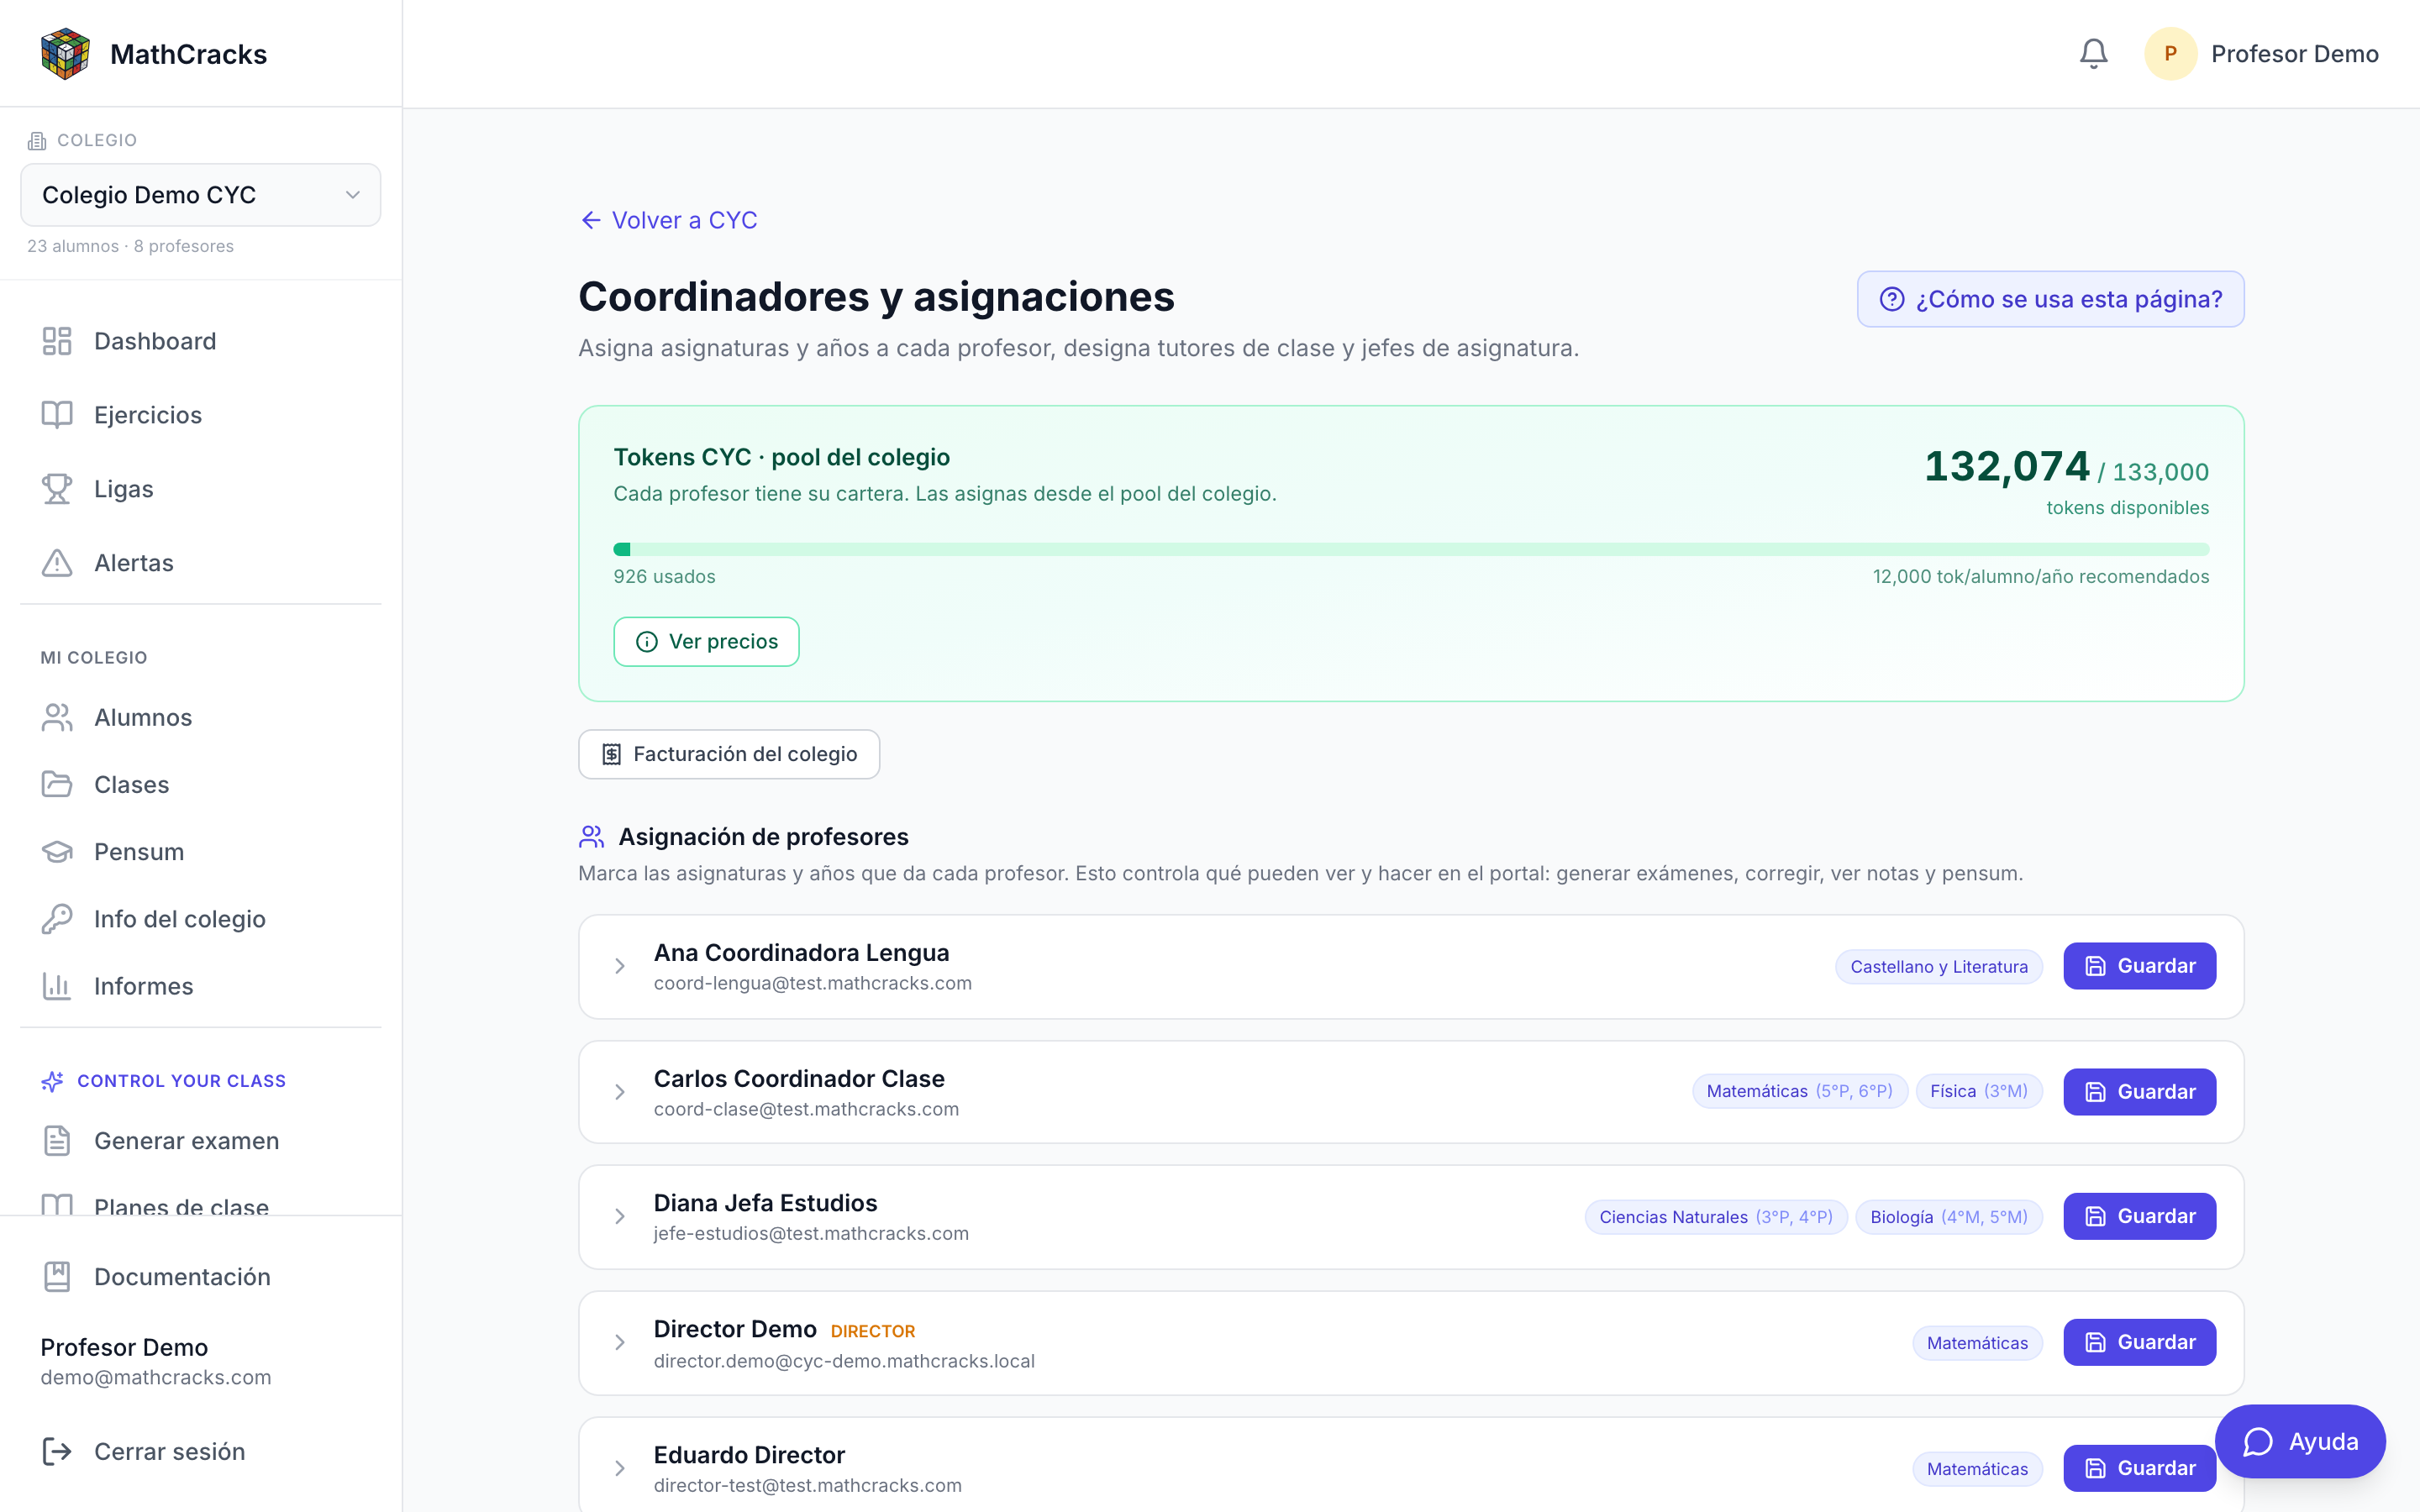
Task: Click Ciencias Naturales (3°P, 4°P) tag
Action: tap(1715, 1217)
